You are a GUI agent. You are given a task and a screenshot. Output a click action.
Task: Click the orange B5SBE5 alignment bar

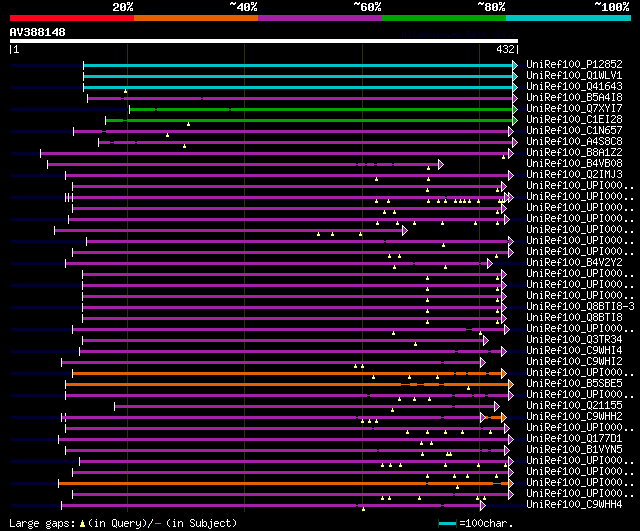(287, 384)
